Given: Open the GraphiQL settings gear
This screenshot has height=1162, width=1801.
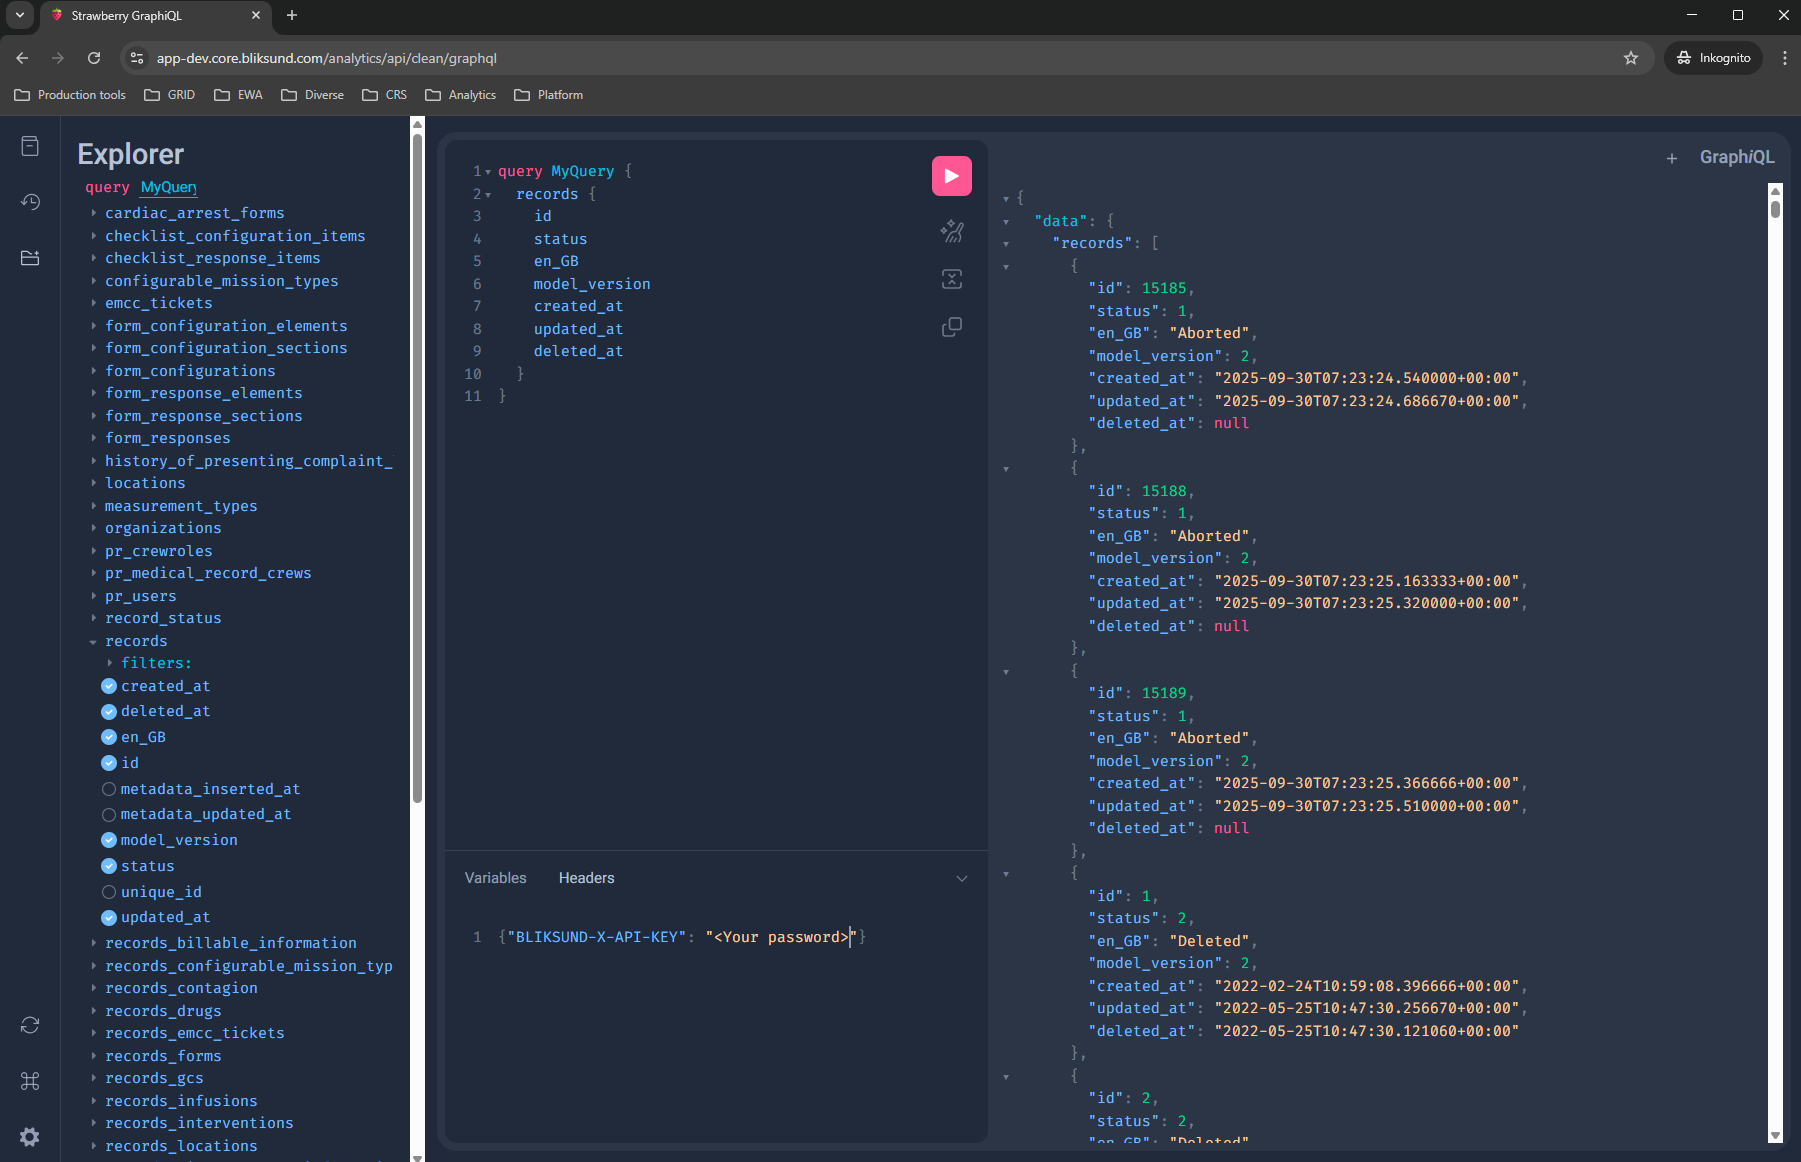Looking at the screenshot, I should tap(30, 1137).
